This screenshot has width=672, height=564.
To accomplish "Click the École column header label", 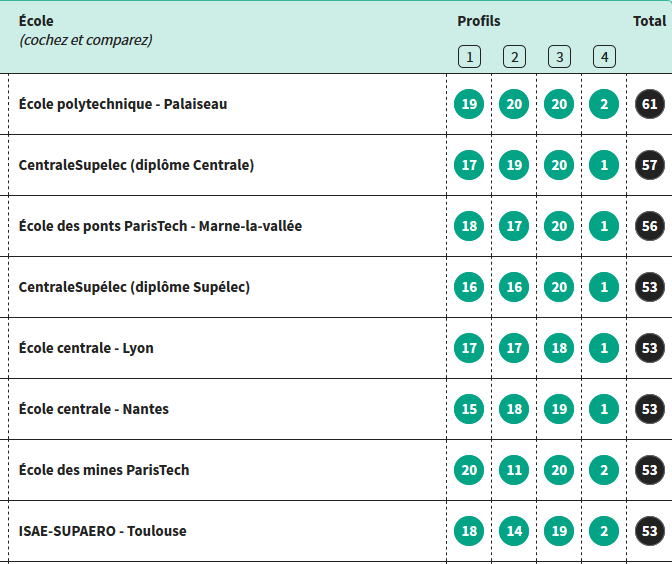I will pos(36,21).
